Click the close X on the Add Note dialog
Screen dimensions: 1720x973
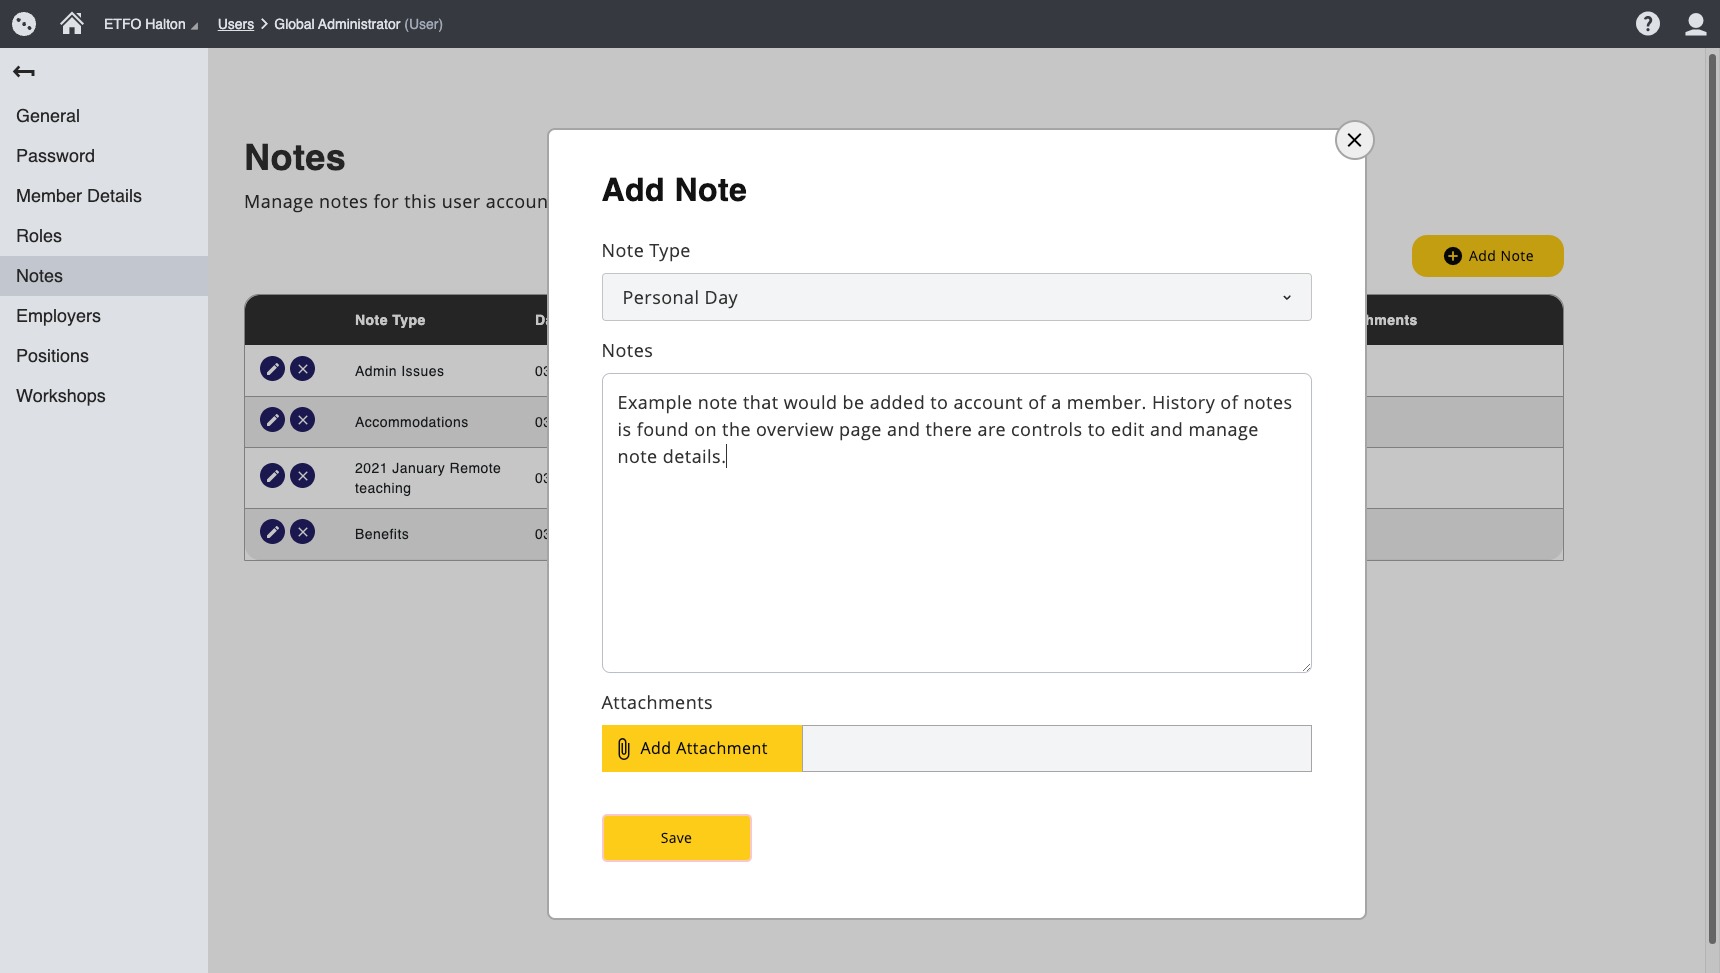click(1354, 140)
